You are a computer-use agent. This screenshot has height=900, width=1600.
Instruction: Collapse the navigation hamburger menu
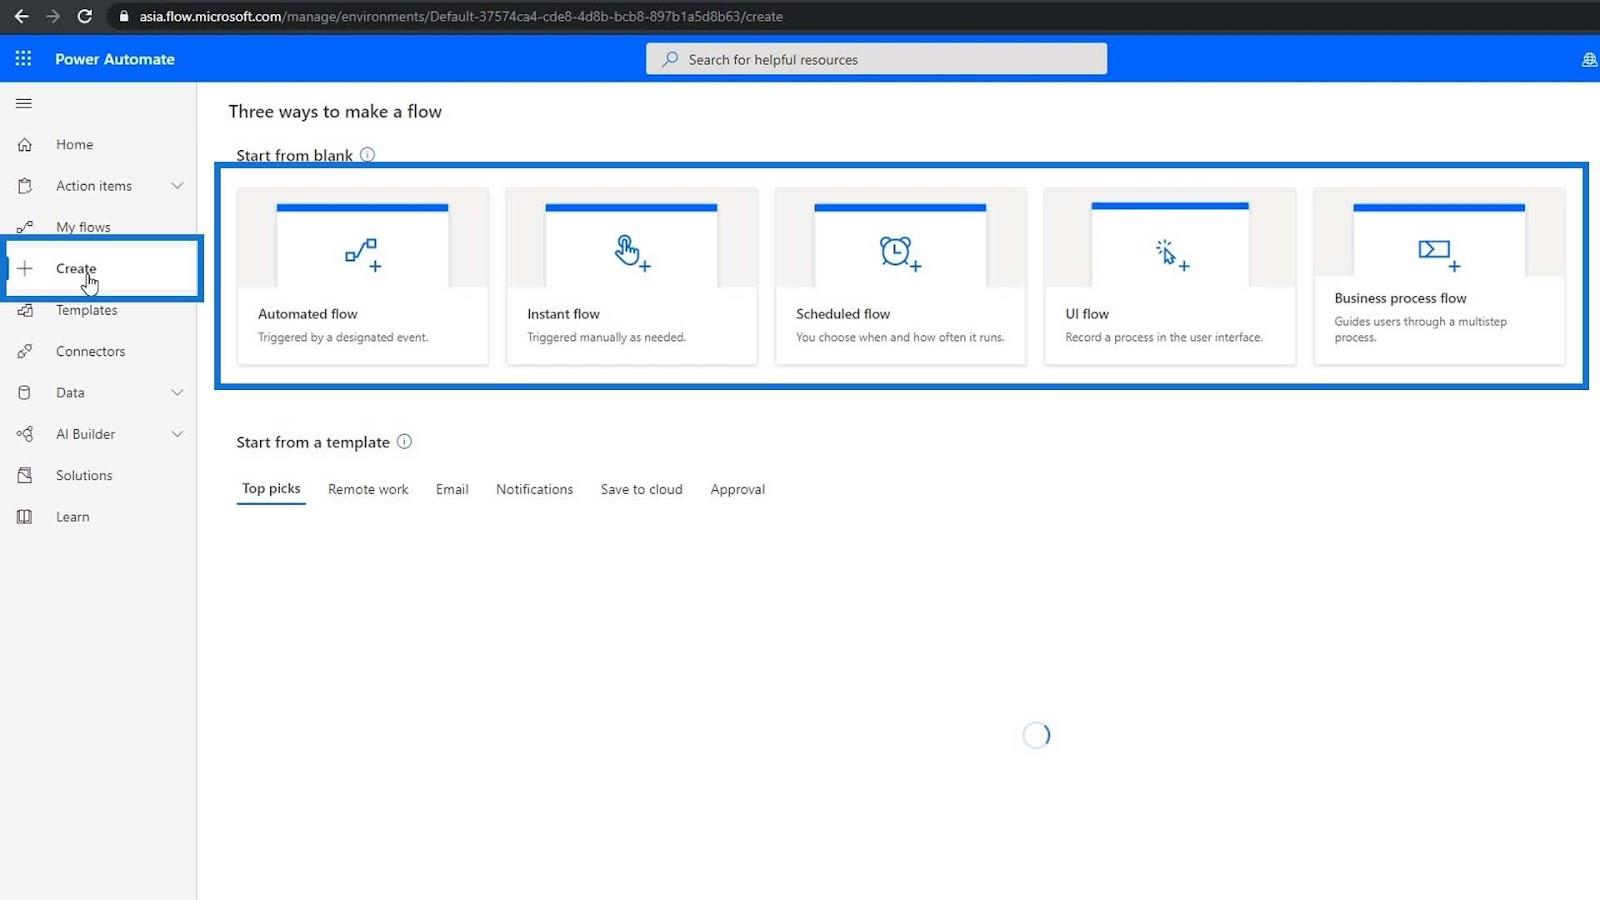pos(24,103)
